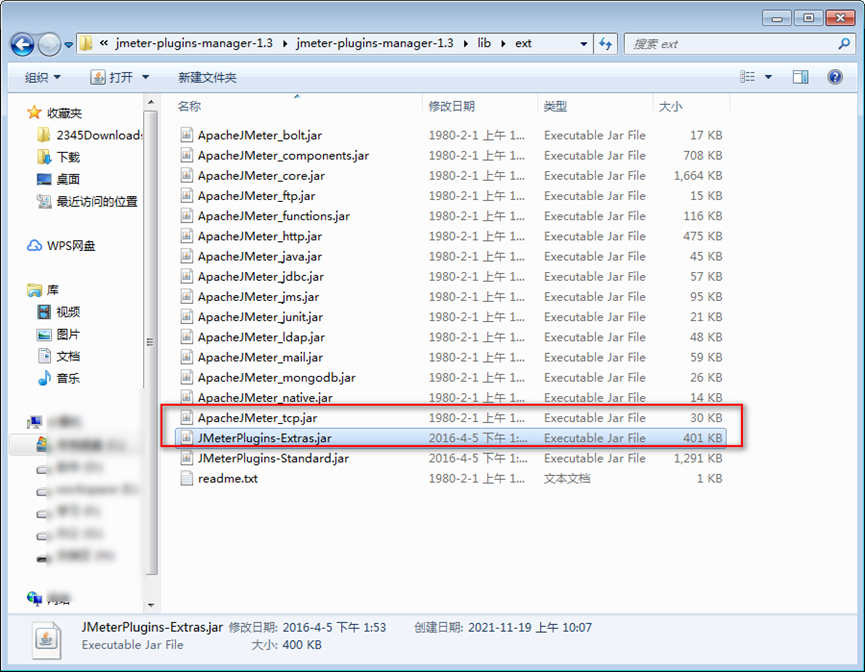Click the ApacheJMeter_native.jar file icon

(x=186, y=397)
